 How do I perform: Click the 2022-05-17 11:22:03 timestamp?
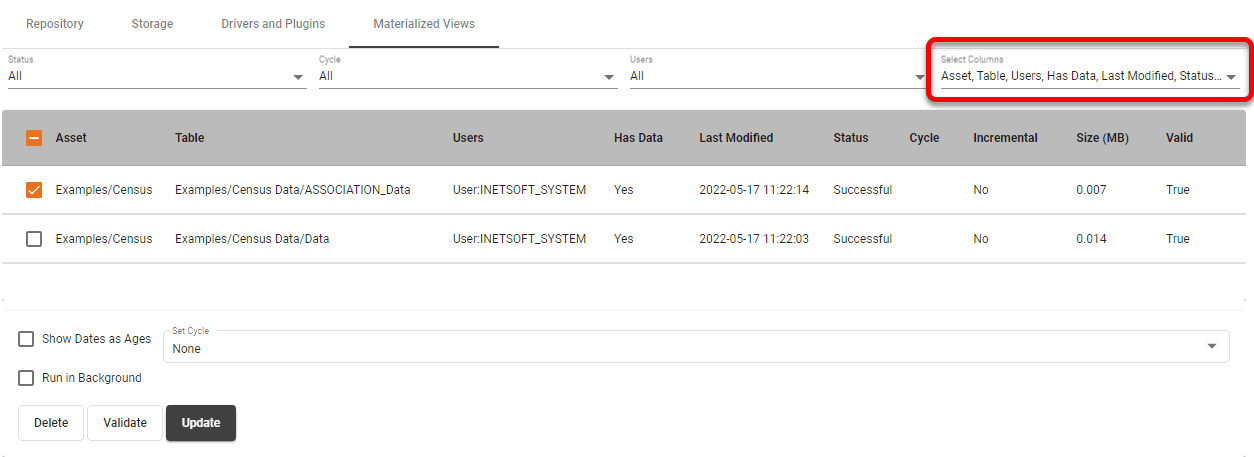tap(754, 239)
